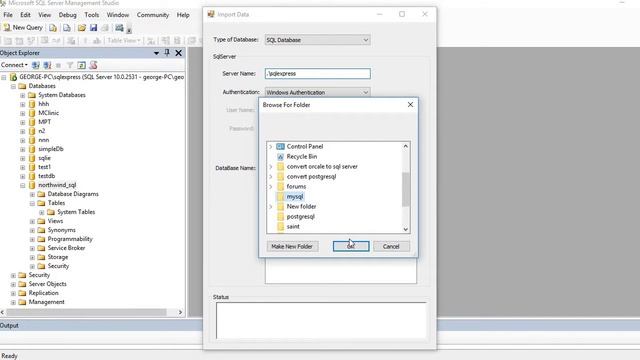Select the Service Broker folder
640x360 pixels.
66,248
